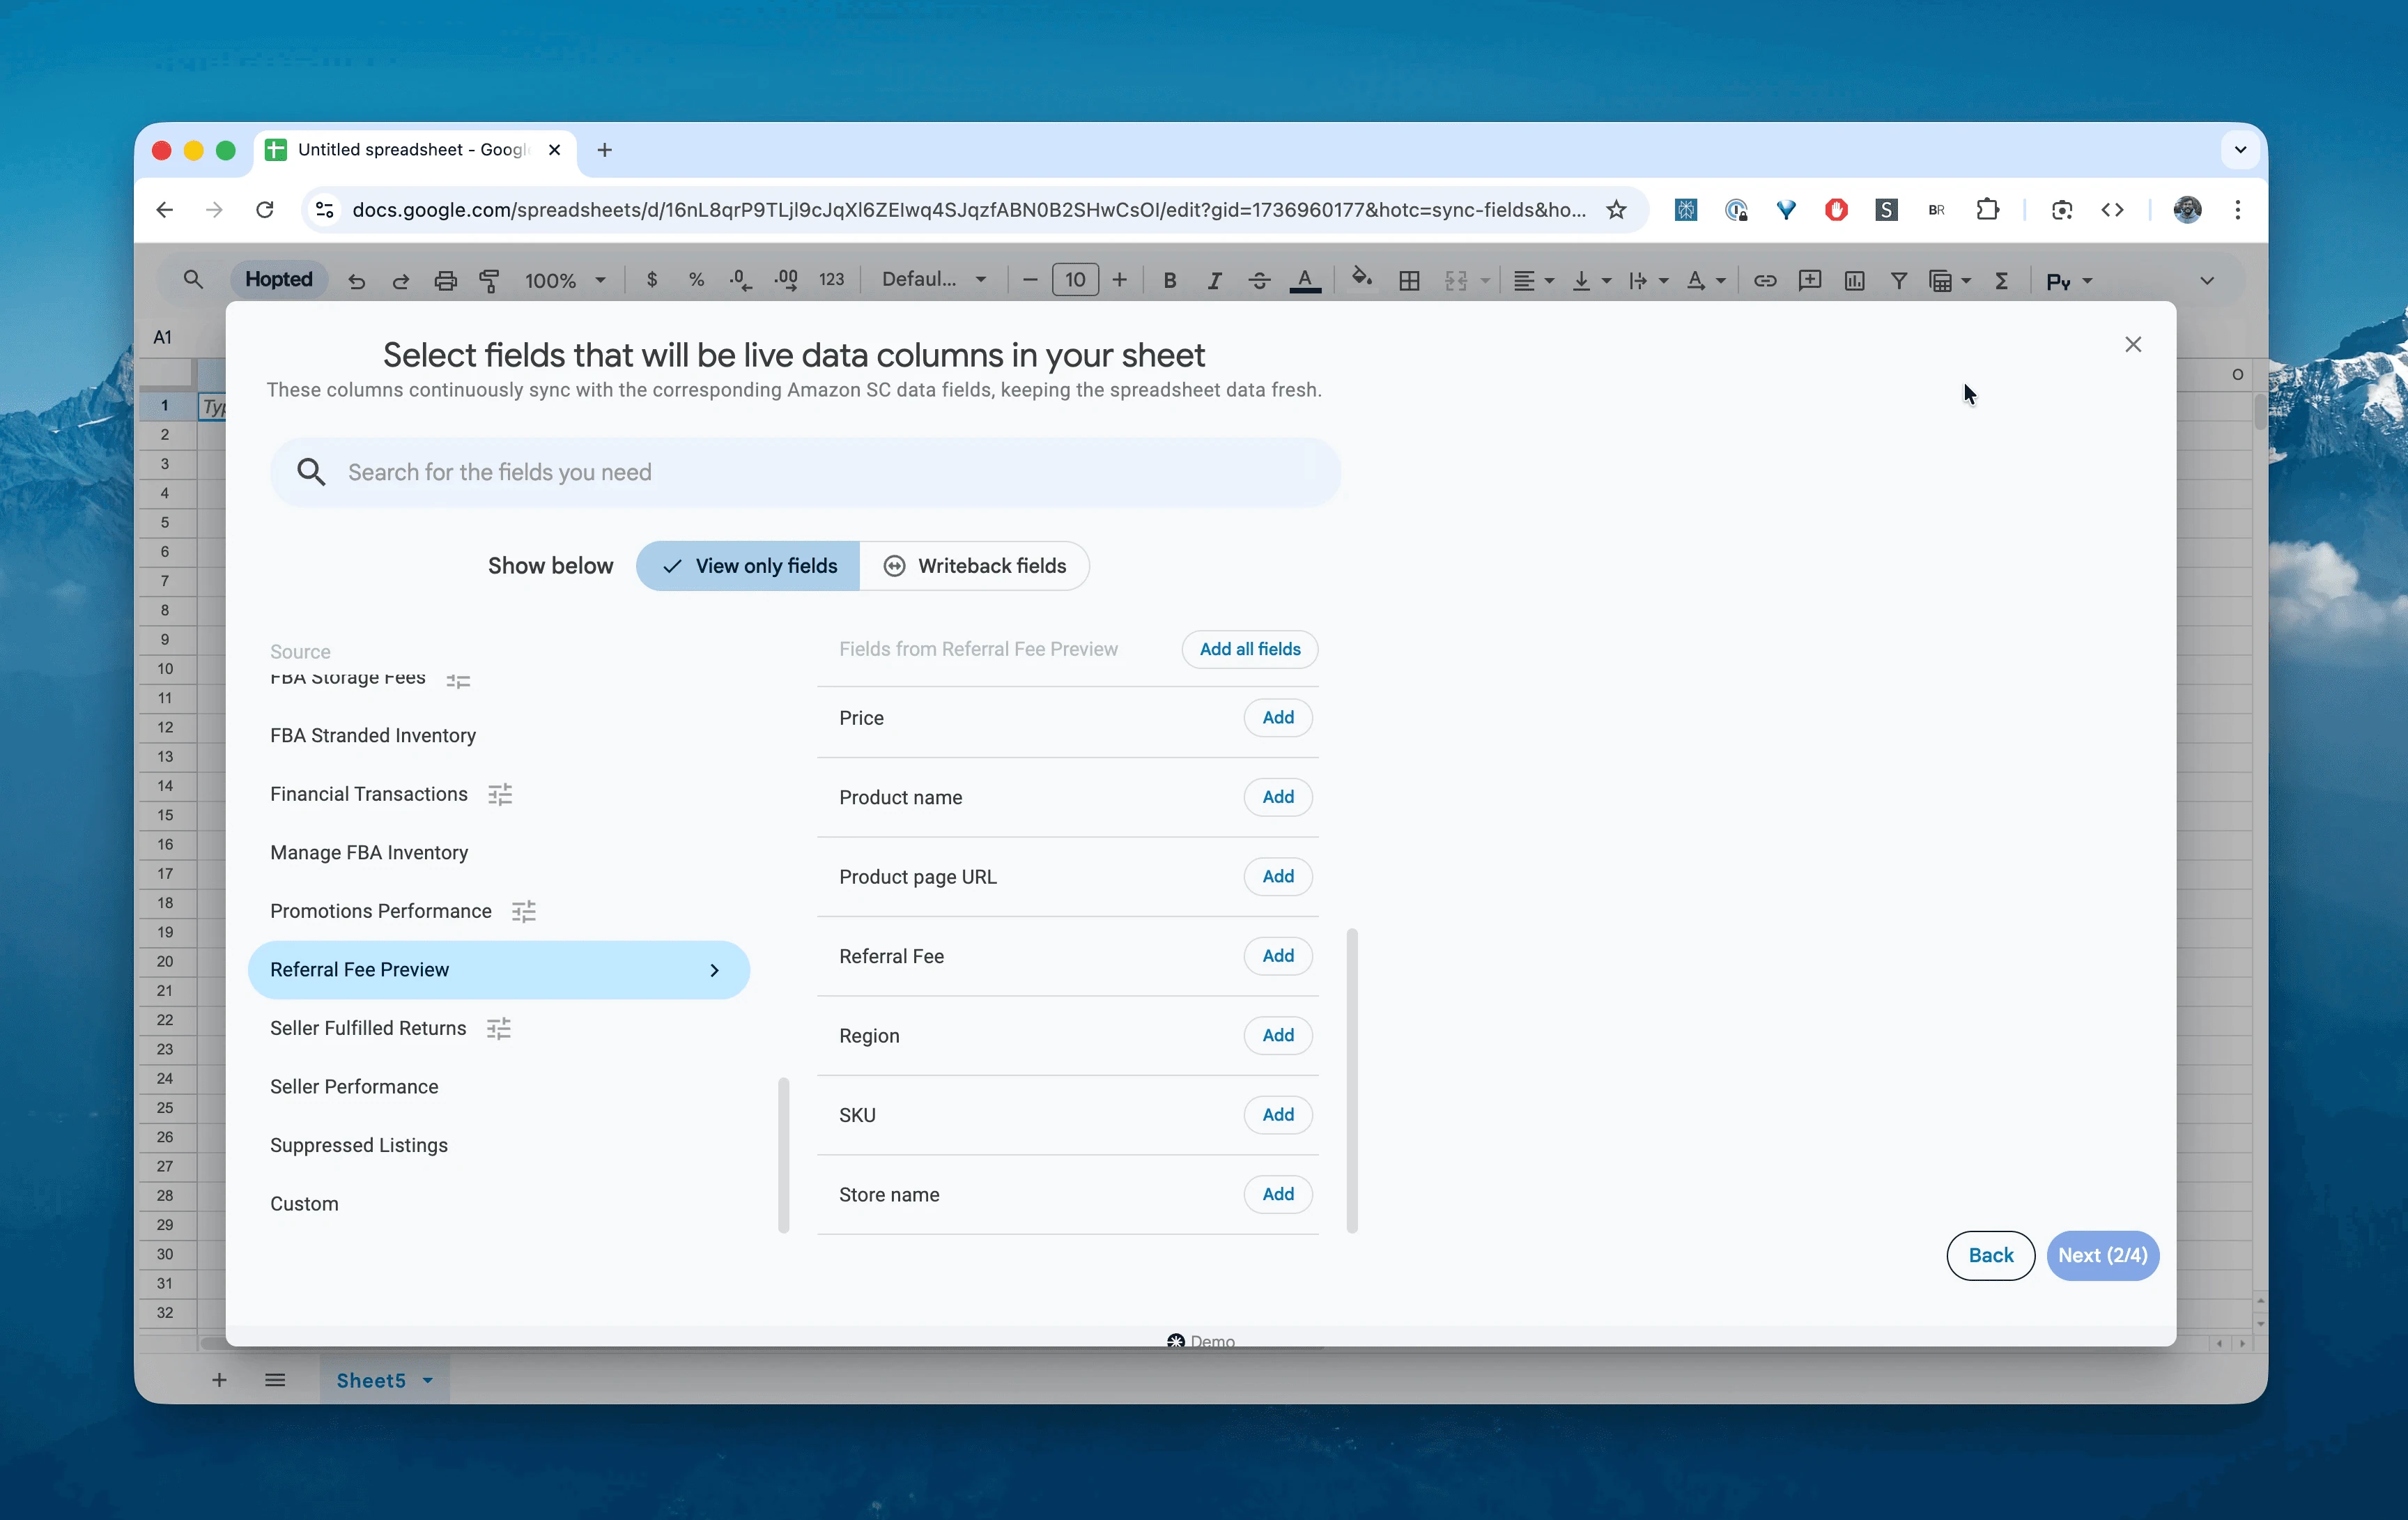Open text color picker
Screen dimensions: 2408x1520
point(1305,281)
